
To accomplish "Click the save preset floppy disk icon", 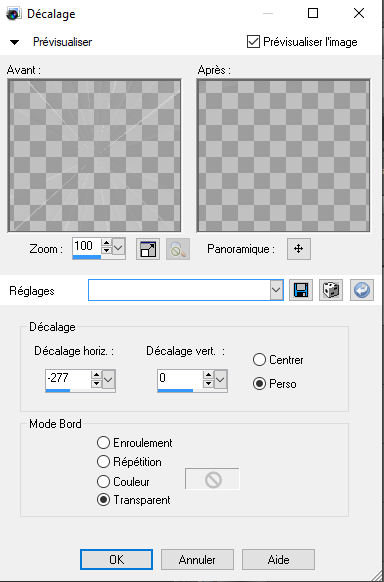I will coord(301,290).
